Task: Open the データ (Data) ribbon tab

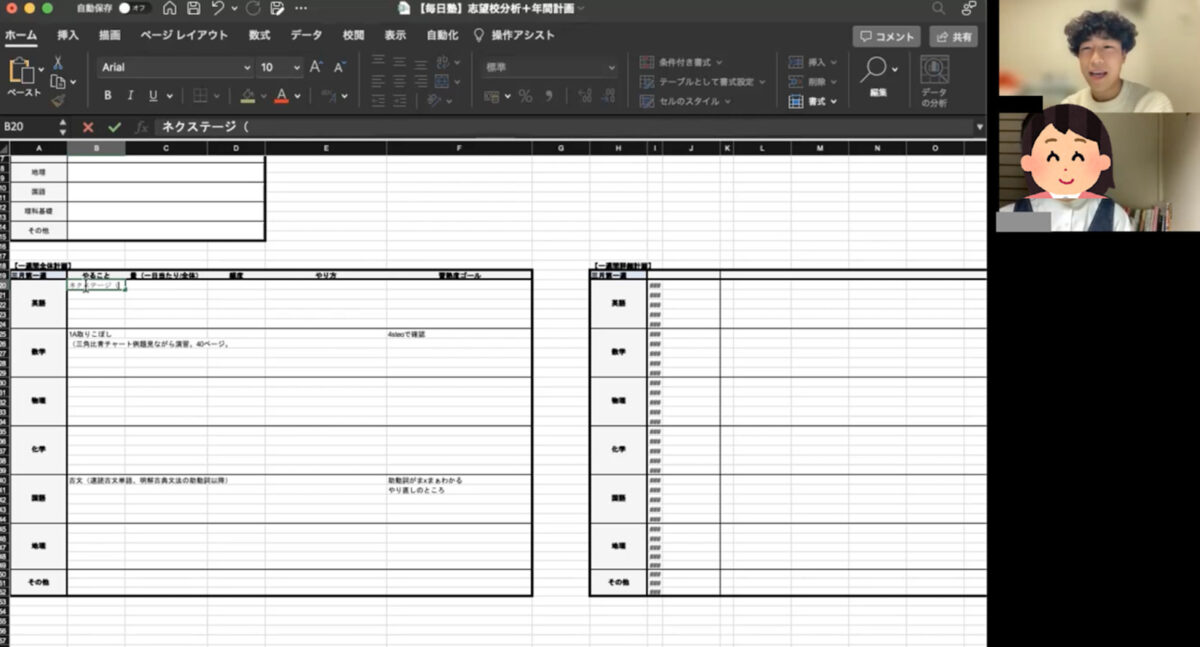Action: tap(306, 35)
